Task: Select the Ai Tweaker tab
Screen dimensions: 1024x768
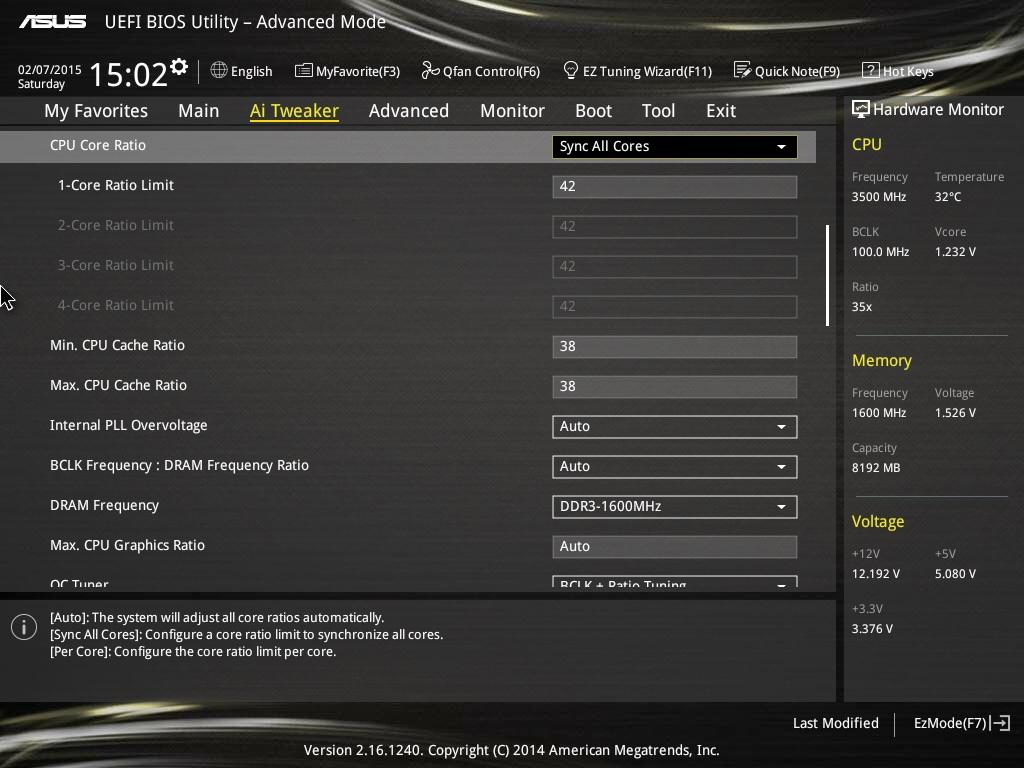Action: click(x=294, y=111)
